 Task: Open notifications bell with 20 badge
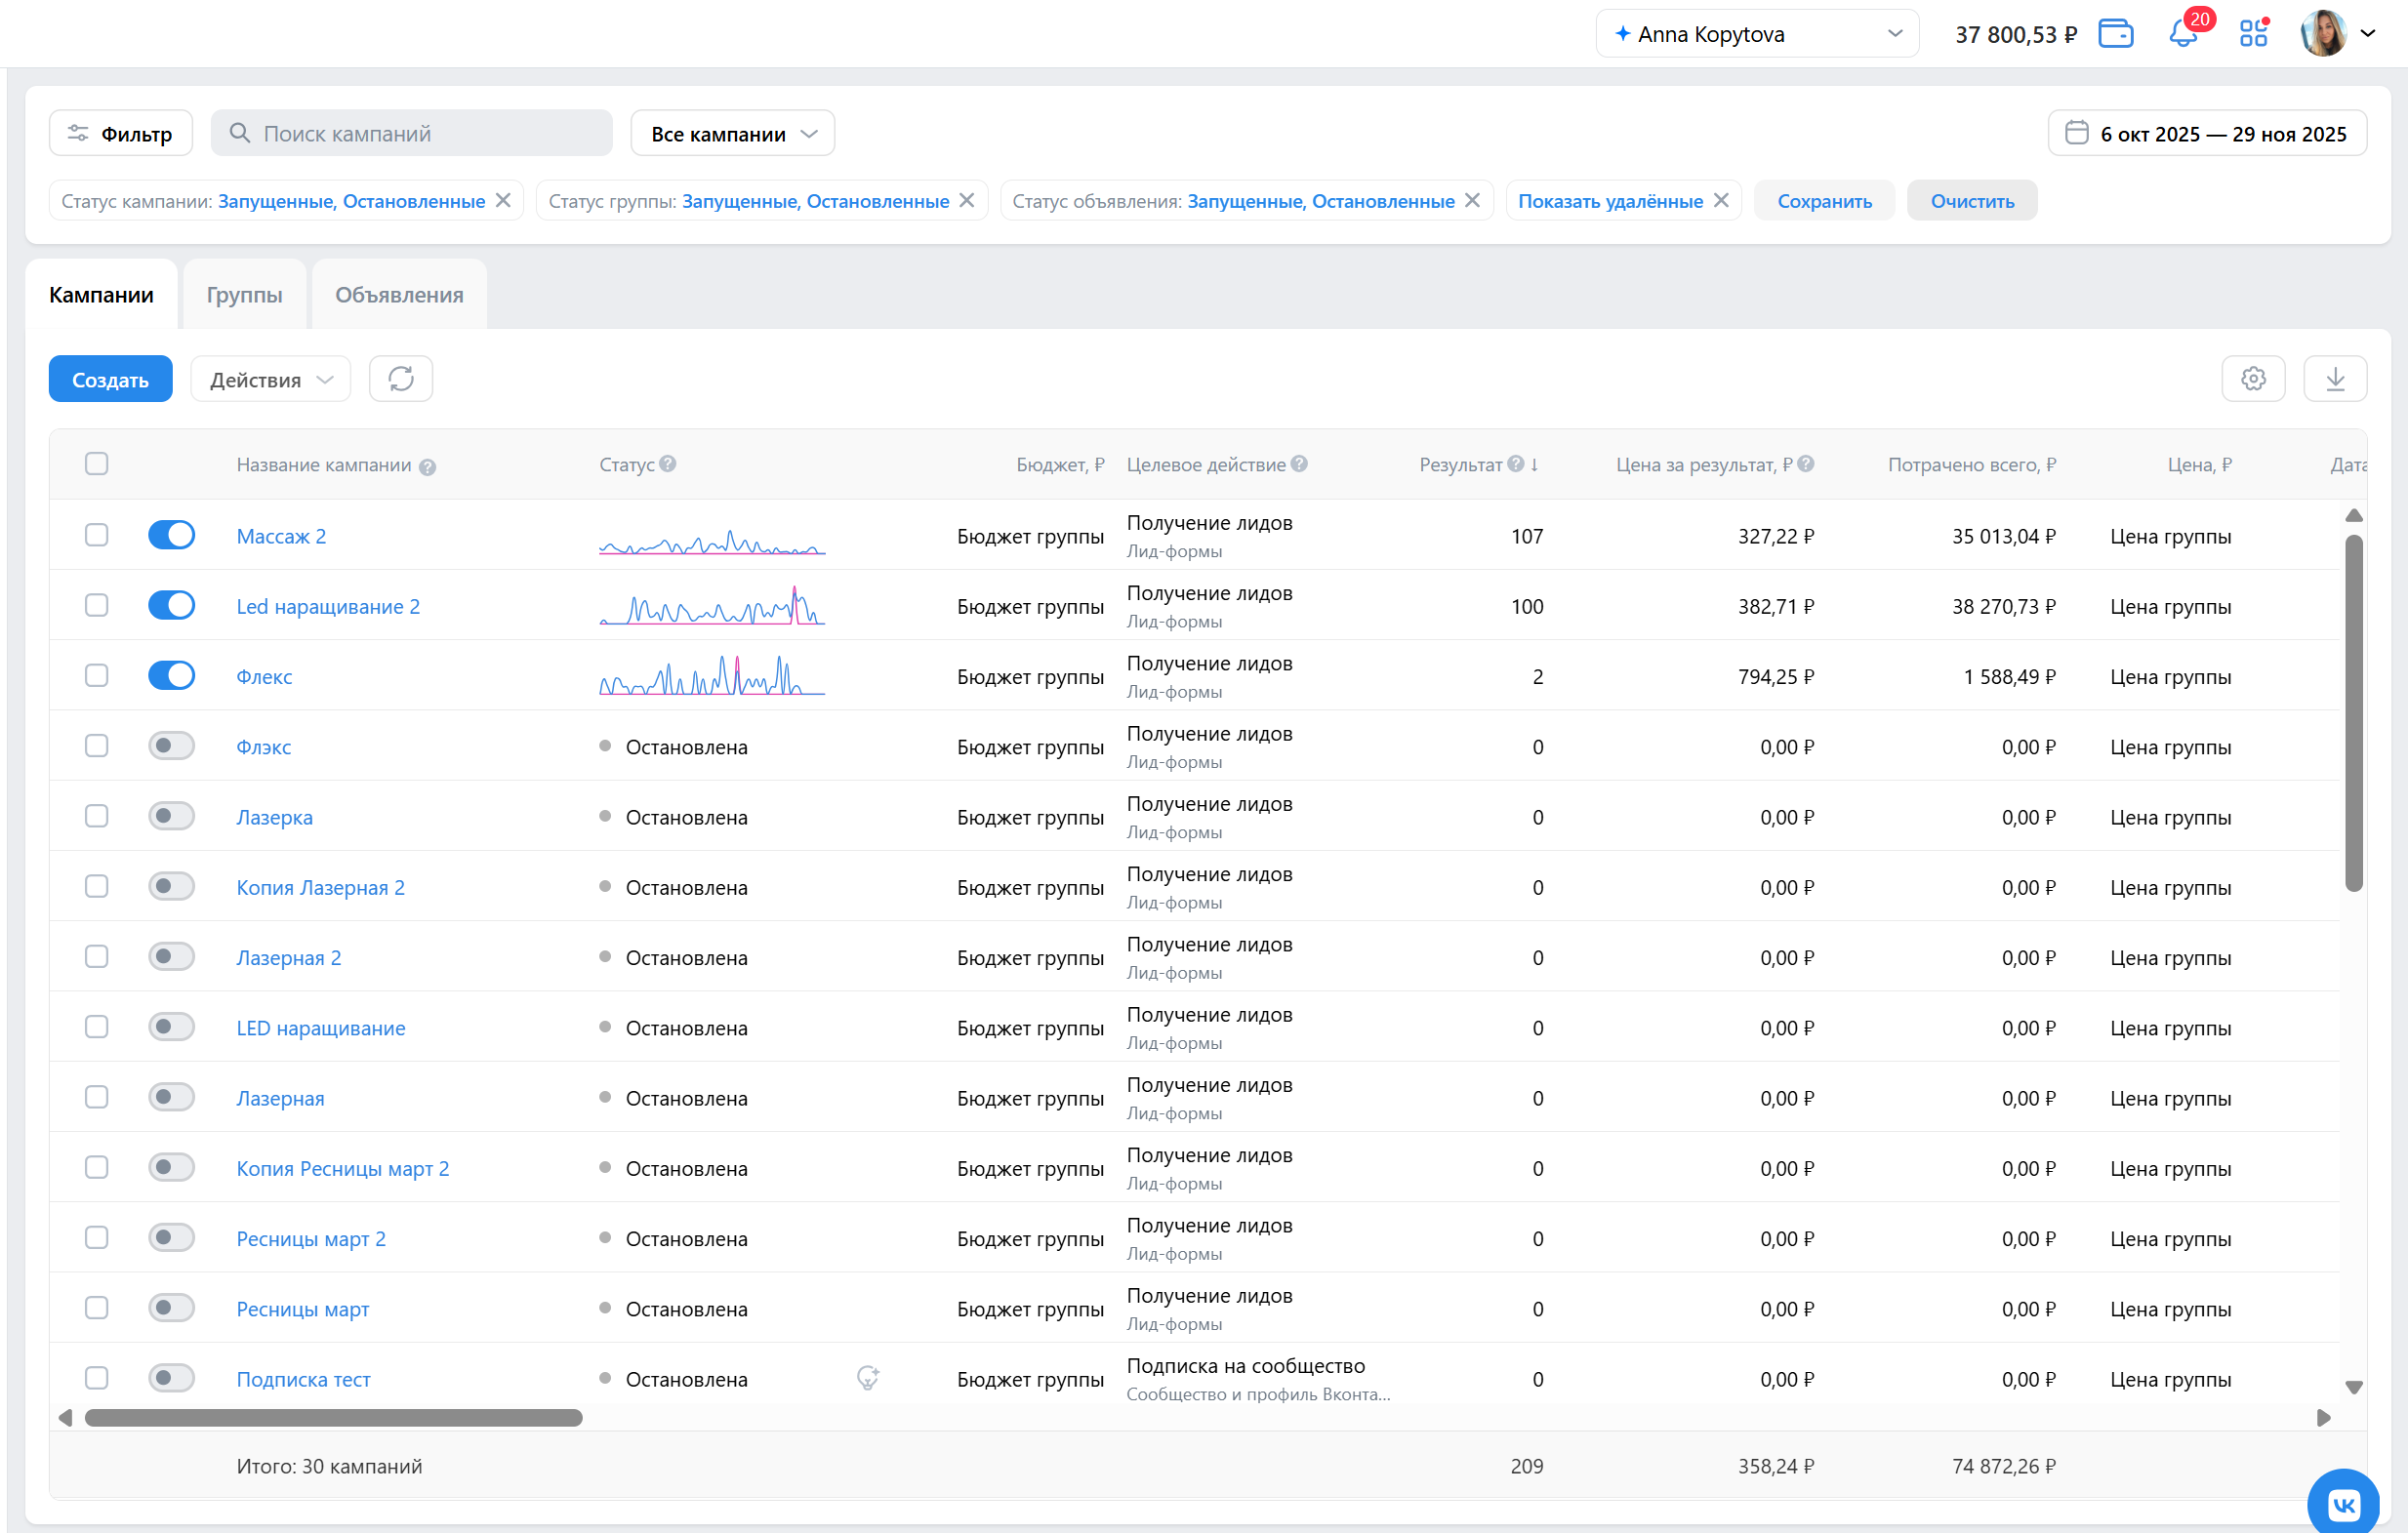[x=2182, y=34]
